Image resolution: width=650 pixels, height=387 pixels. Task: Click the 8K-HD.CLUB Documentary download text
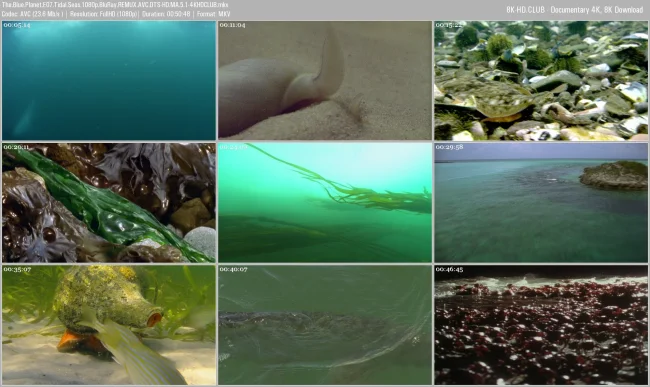pyautogui.click(x=575, y=10)
